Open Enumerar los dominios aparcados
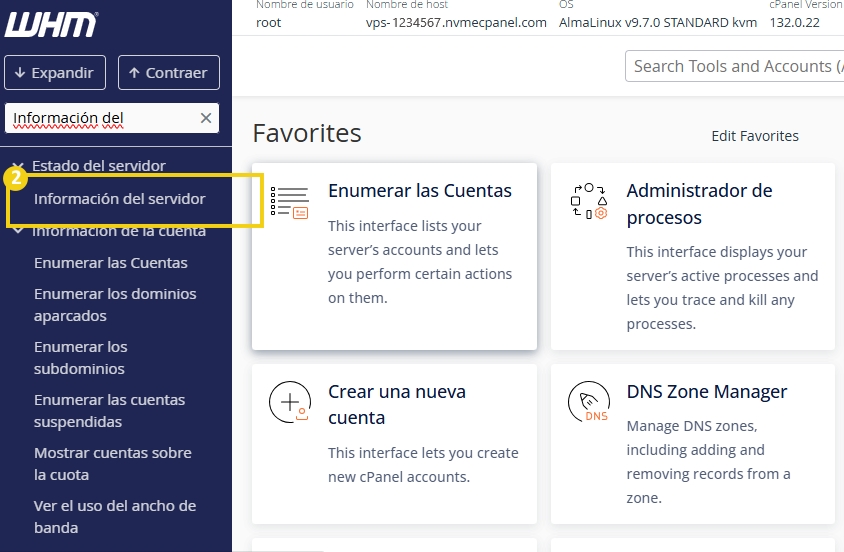Screen dimensions: 844x552 115,305
